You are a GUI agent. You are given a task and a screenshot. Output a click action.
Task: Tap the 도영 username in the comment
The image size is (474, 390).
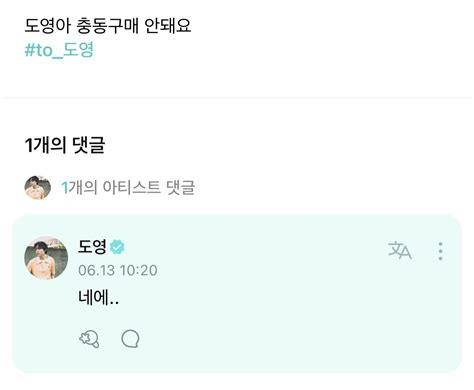(x=92, y=247)
